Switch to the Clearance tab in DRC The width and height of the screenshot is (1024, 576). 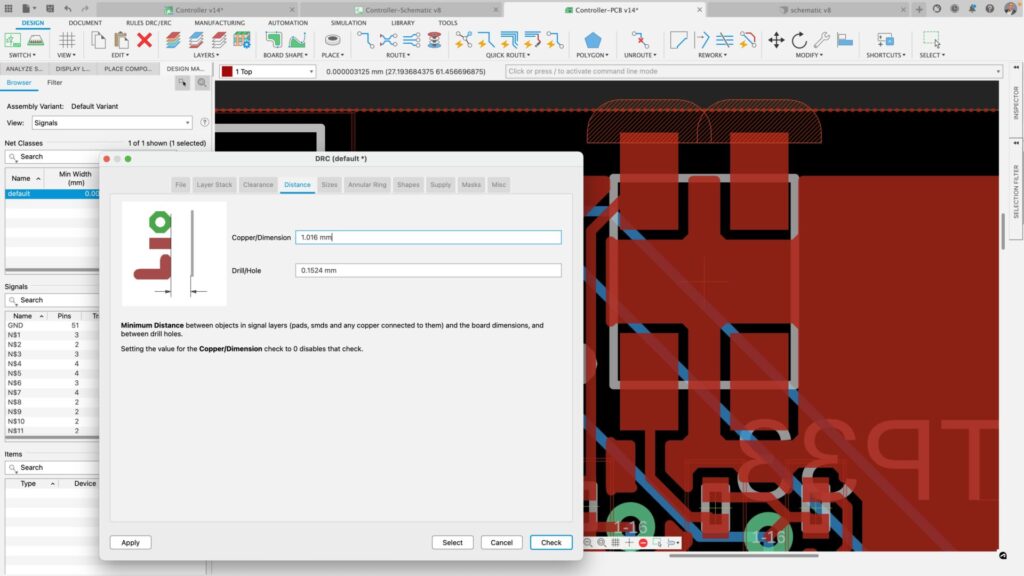click(x=258, y=185)
